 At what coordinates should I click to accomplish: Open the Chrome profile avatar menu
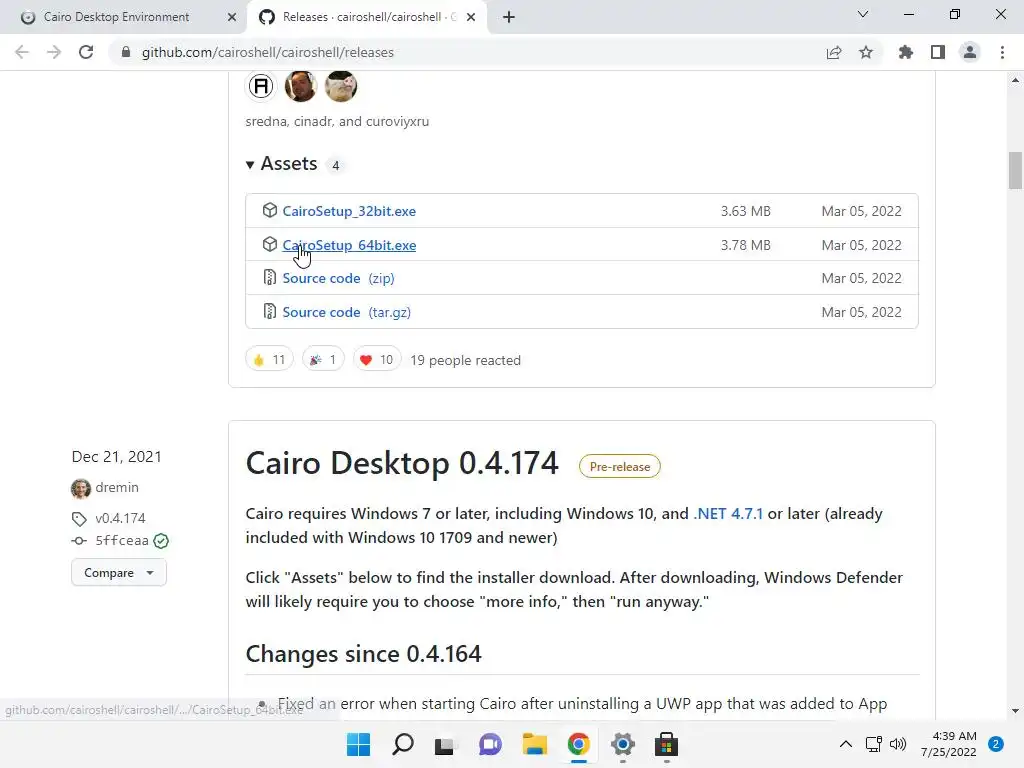pyautogui.click(x=970, y=52)
